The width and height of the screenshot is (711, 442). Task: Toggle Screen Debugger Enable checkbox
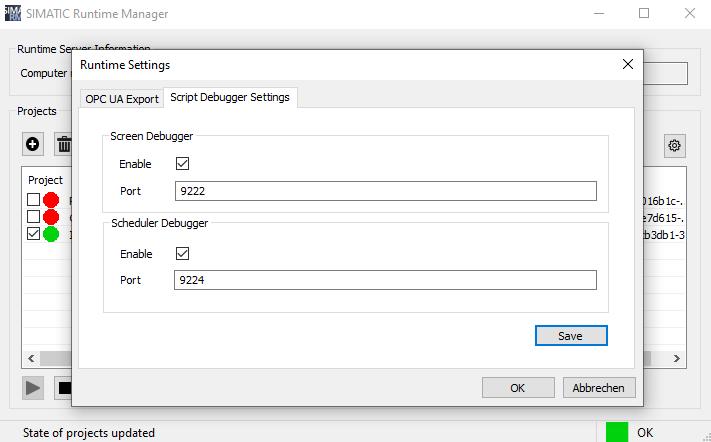pos(182,164)
